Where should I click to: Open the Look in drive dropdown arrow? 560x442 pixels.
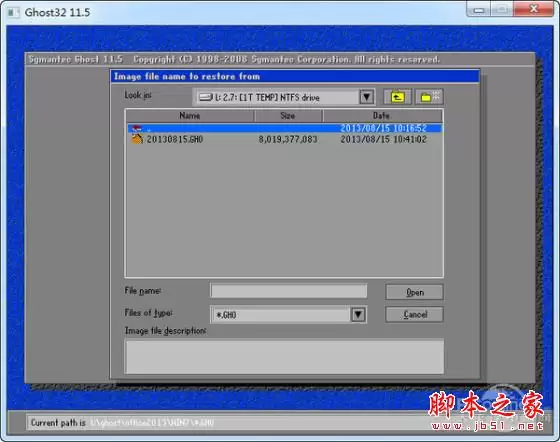(366, 97)
